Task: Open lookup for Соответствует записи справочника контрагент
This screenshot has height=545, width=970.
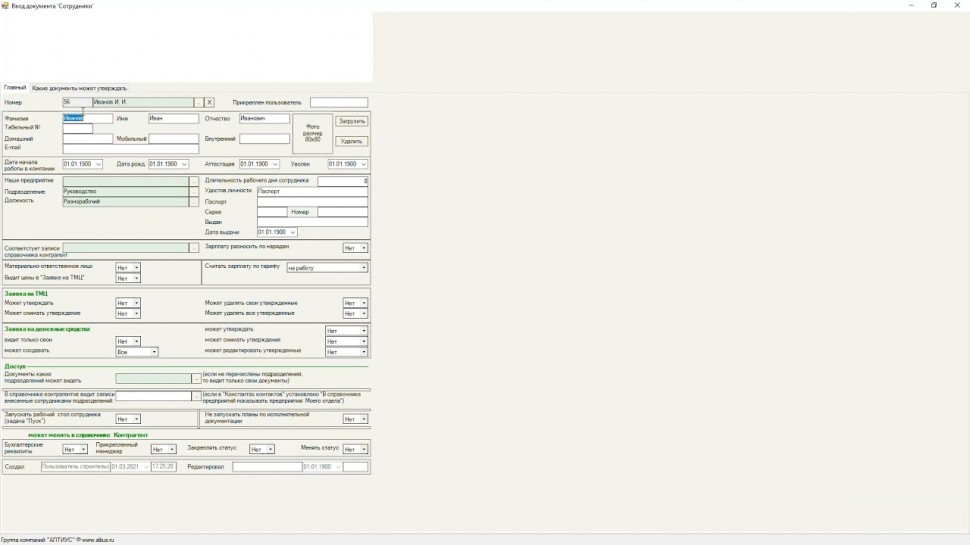Action: point(194,247)
